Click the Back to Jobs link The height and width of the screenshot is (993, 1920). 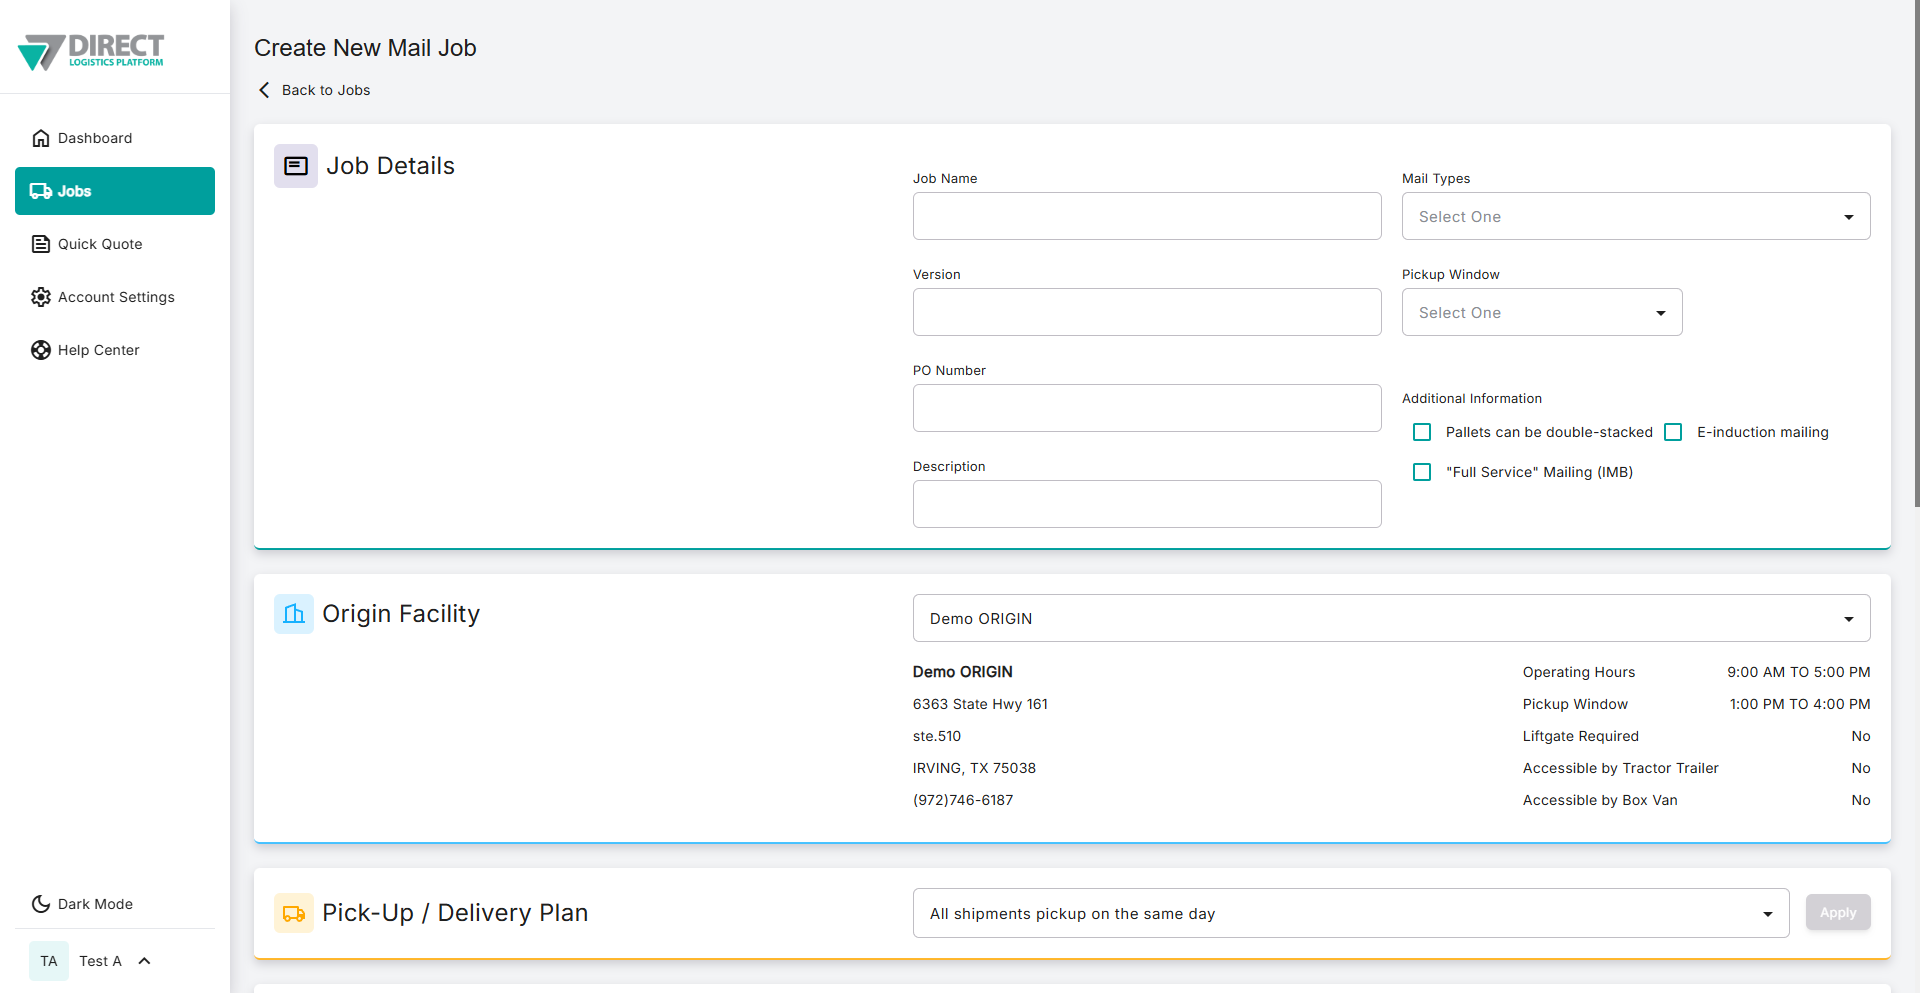pos(326,90)
